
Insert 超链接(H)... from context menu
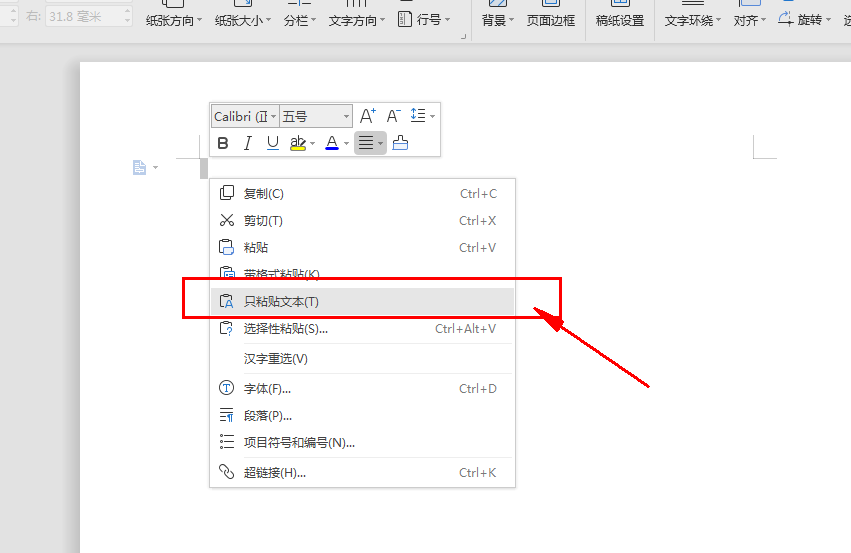pyautogui.click(x=362, y=473)
